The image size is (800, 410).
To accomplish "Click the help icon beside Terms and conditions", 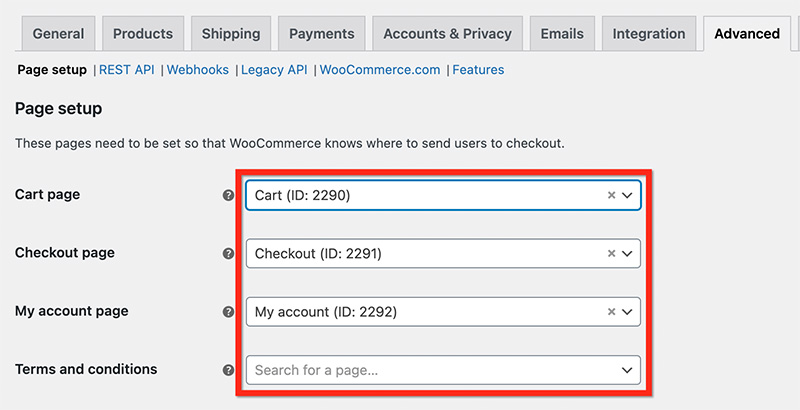I will coord(228,370).
